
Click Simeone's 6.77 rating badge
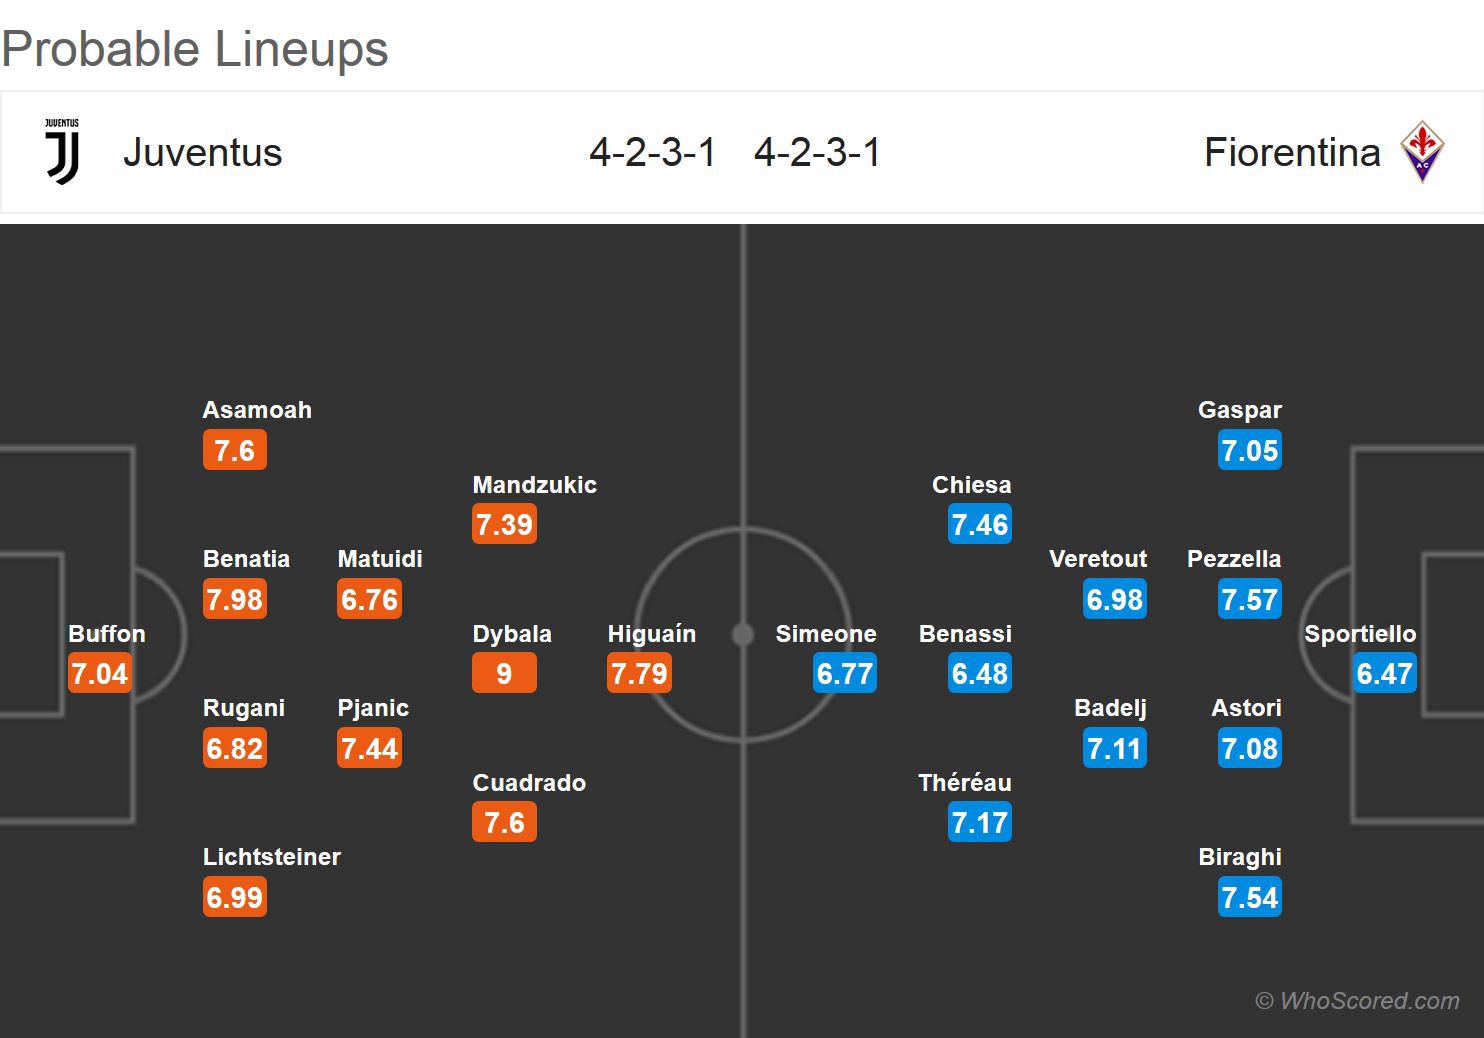click(845, 673)
